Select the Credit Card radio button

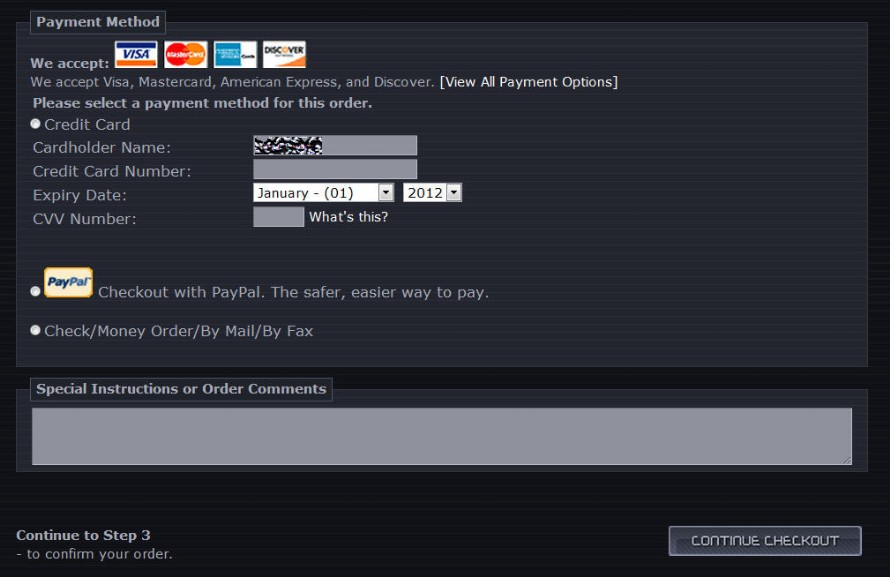tap(35, 124)
